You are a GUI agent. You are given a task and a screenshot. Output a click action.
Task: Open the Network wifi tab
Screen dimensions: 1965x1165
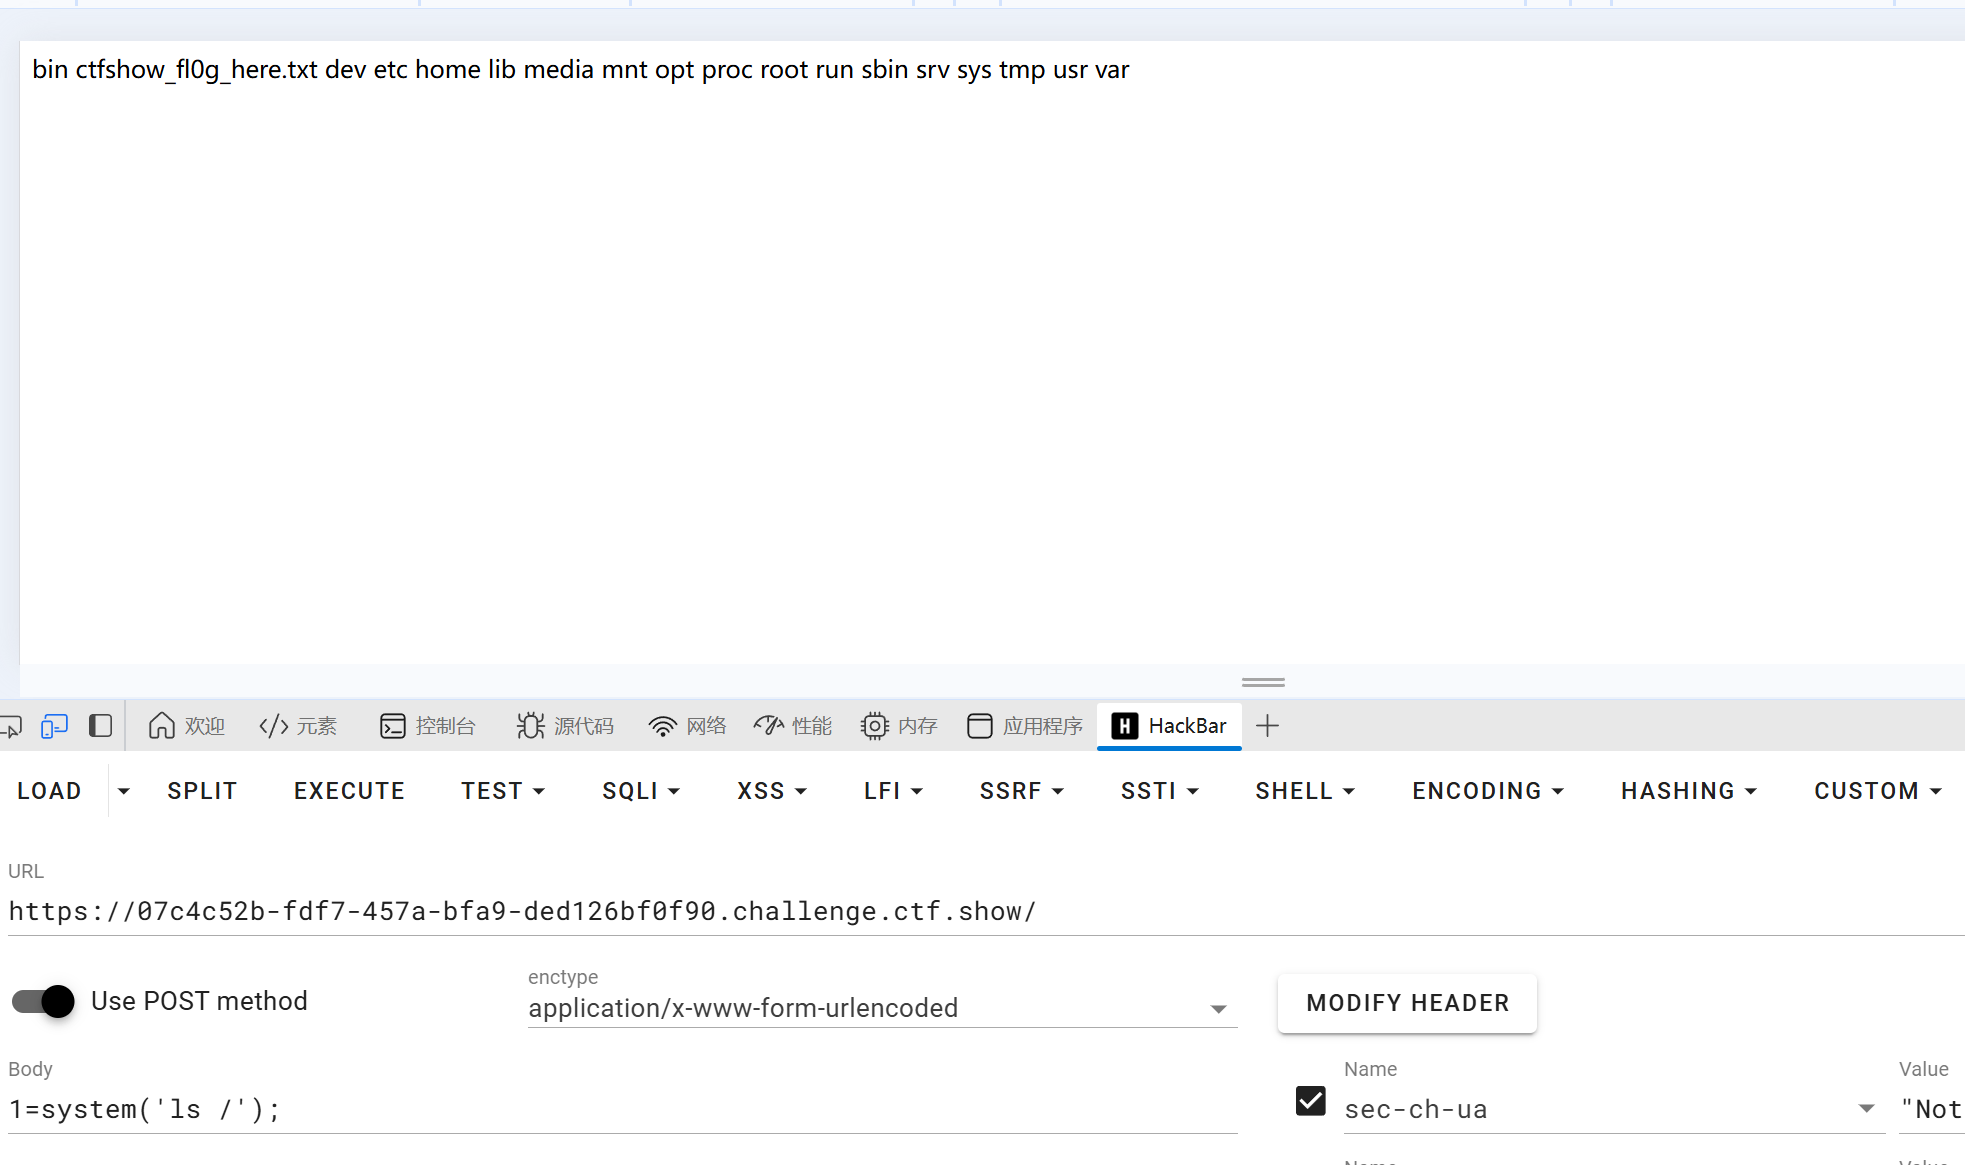[687, 726]
